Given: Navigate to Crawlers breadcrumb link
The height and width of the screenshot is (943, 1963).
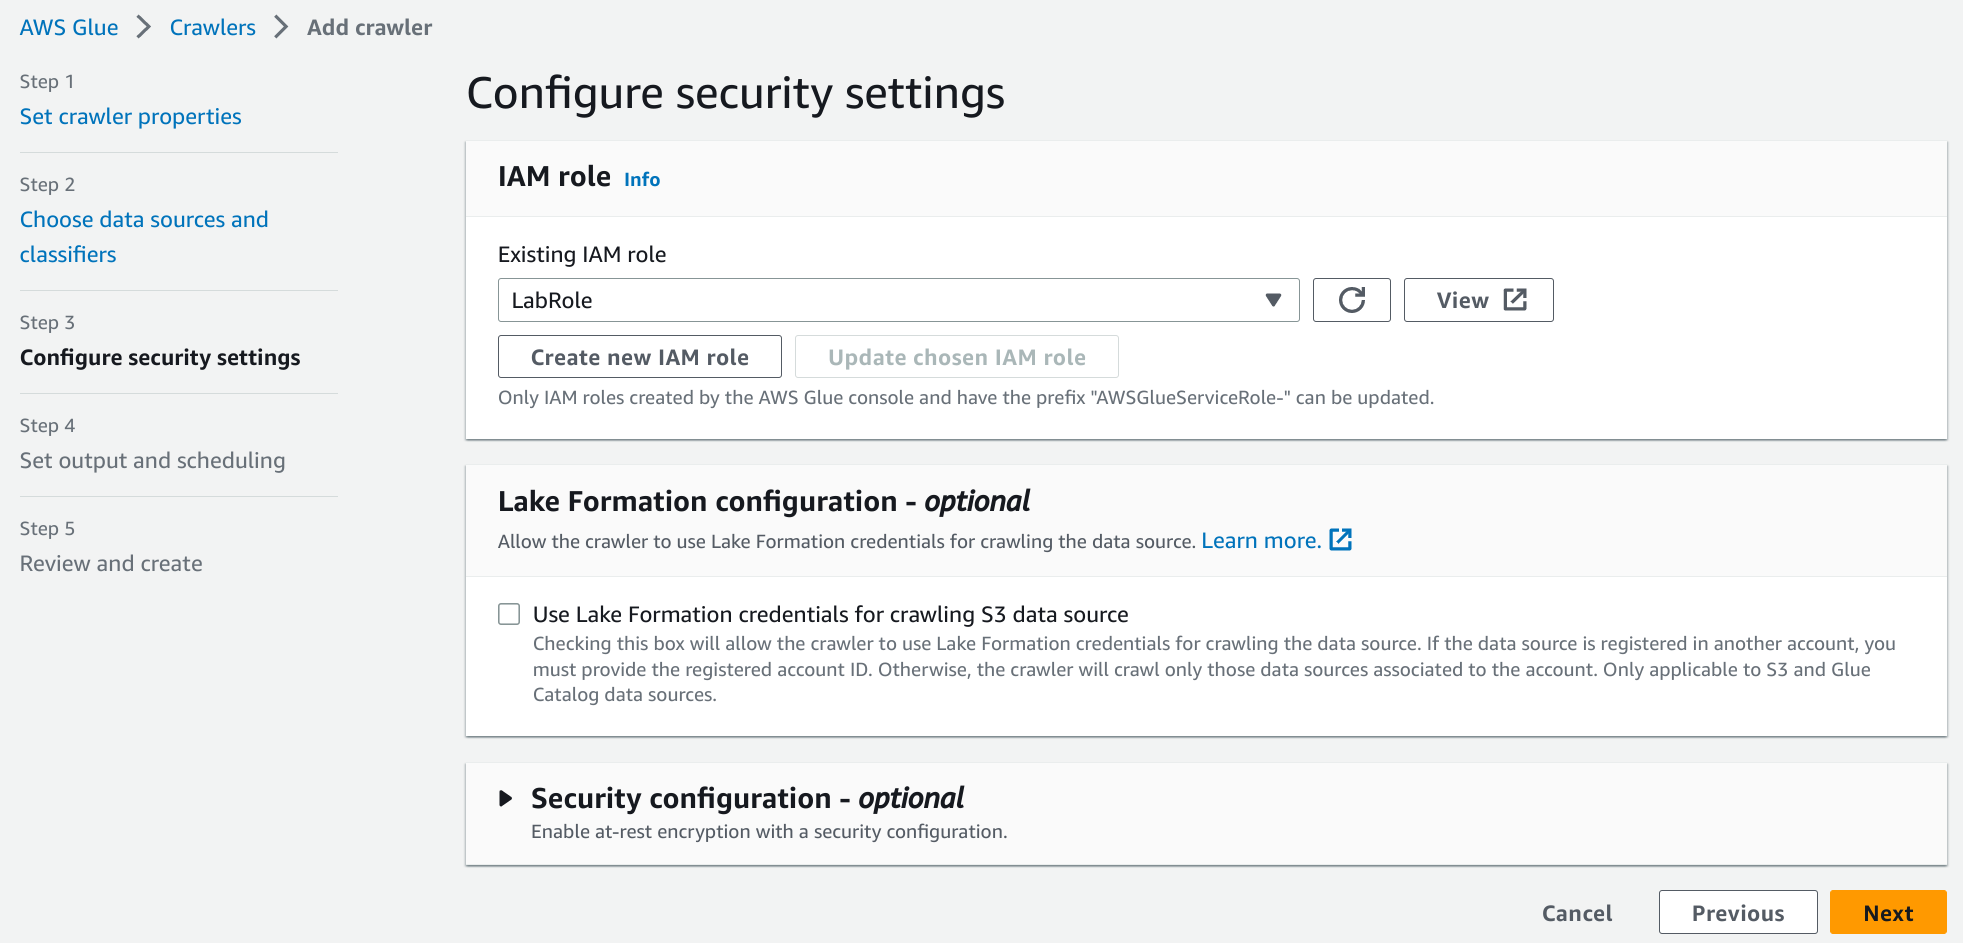Looking at the screenshot, I should (x=212, y=27).
